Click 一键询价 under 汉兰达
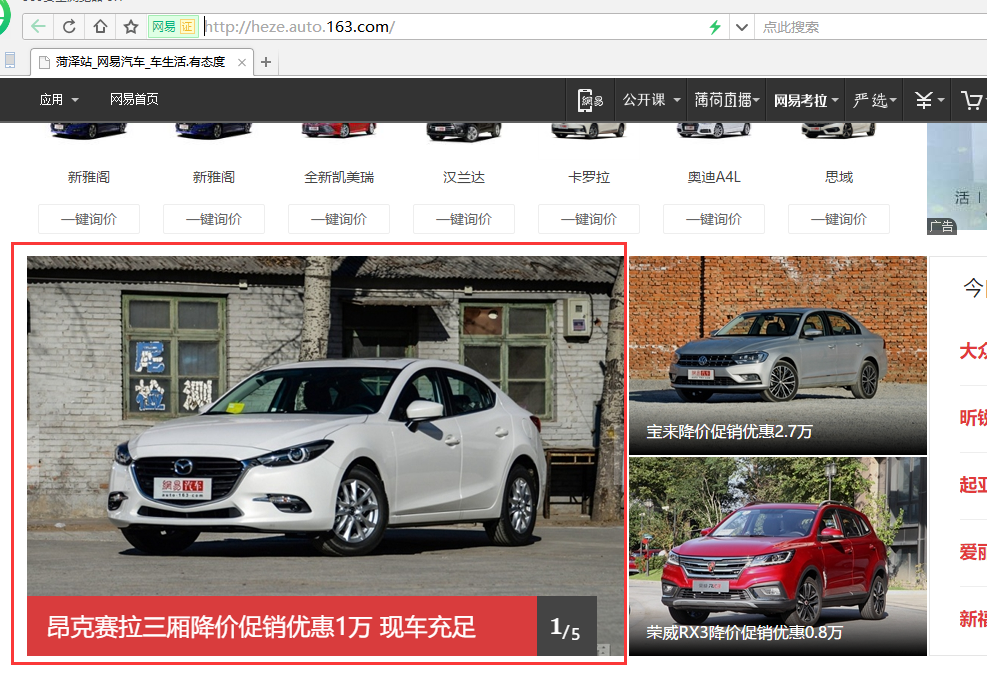 tap(464, 219)
